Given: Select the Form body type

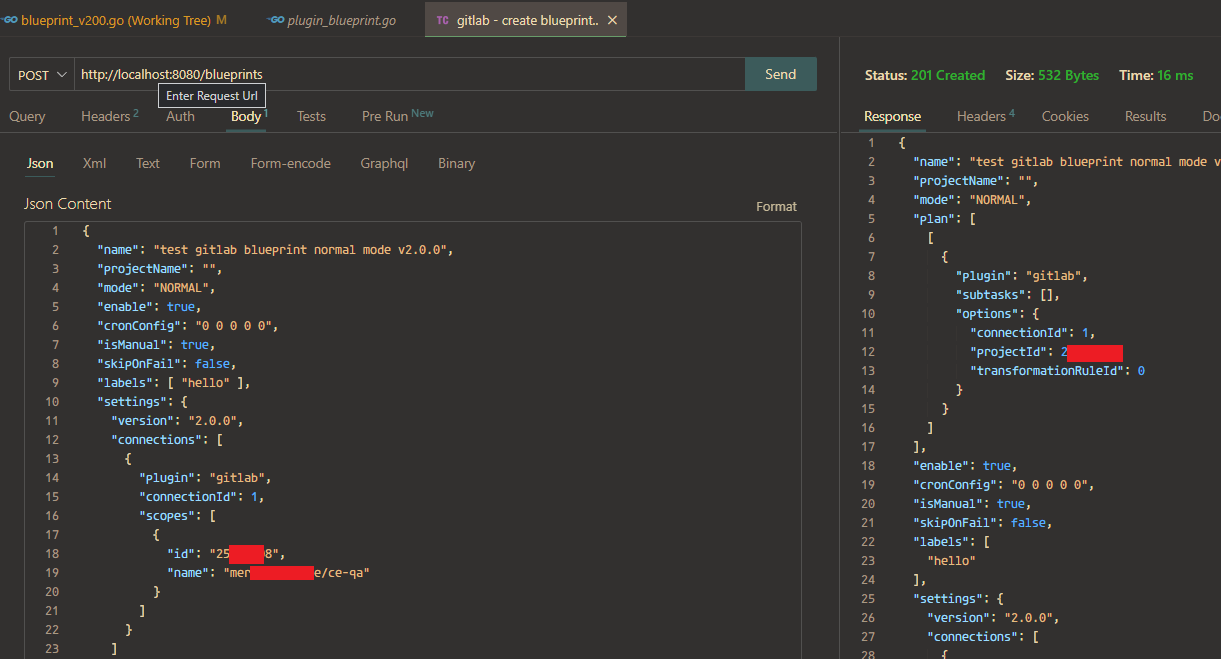Looking at the screenshot, I should (x=205, y=163).
